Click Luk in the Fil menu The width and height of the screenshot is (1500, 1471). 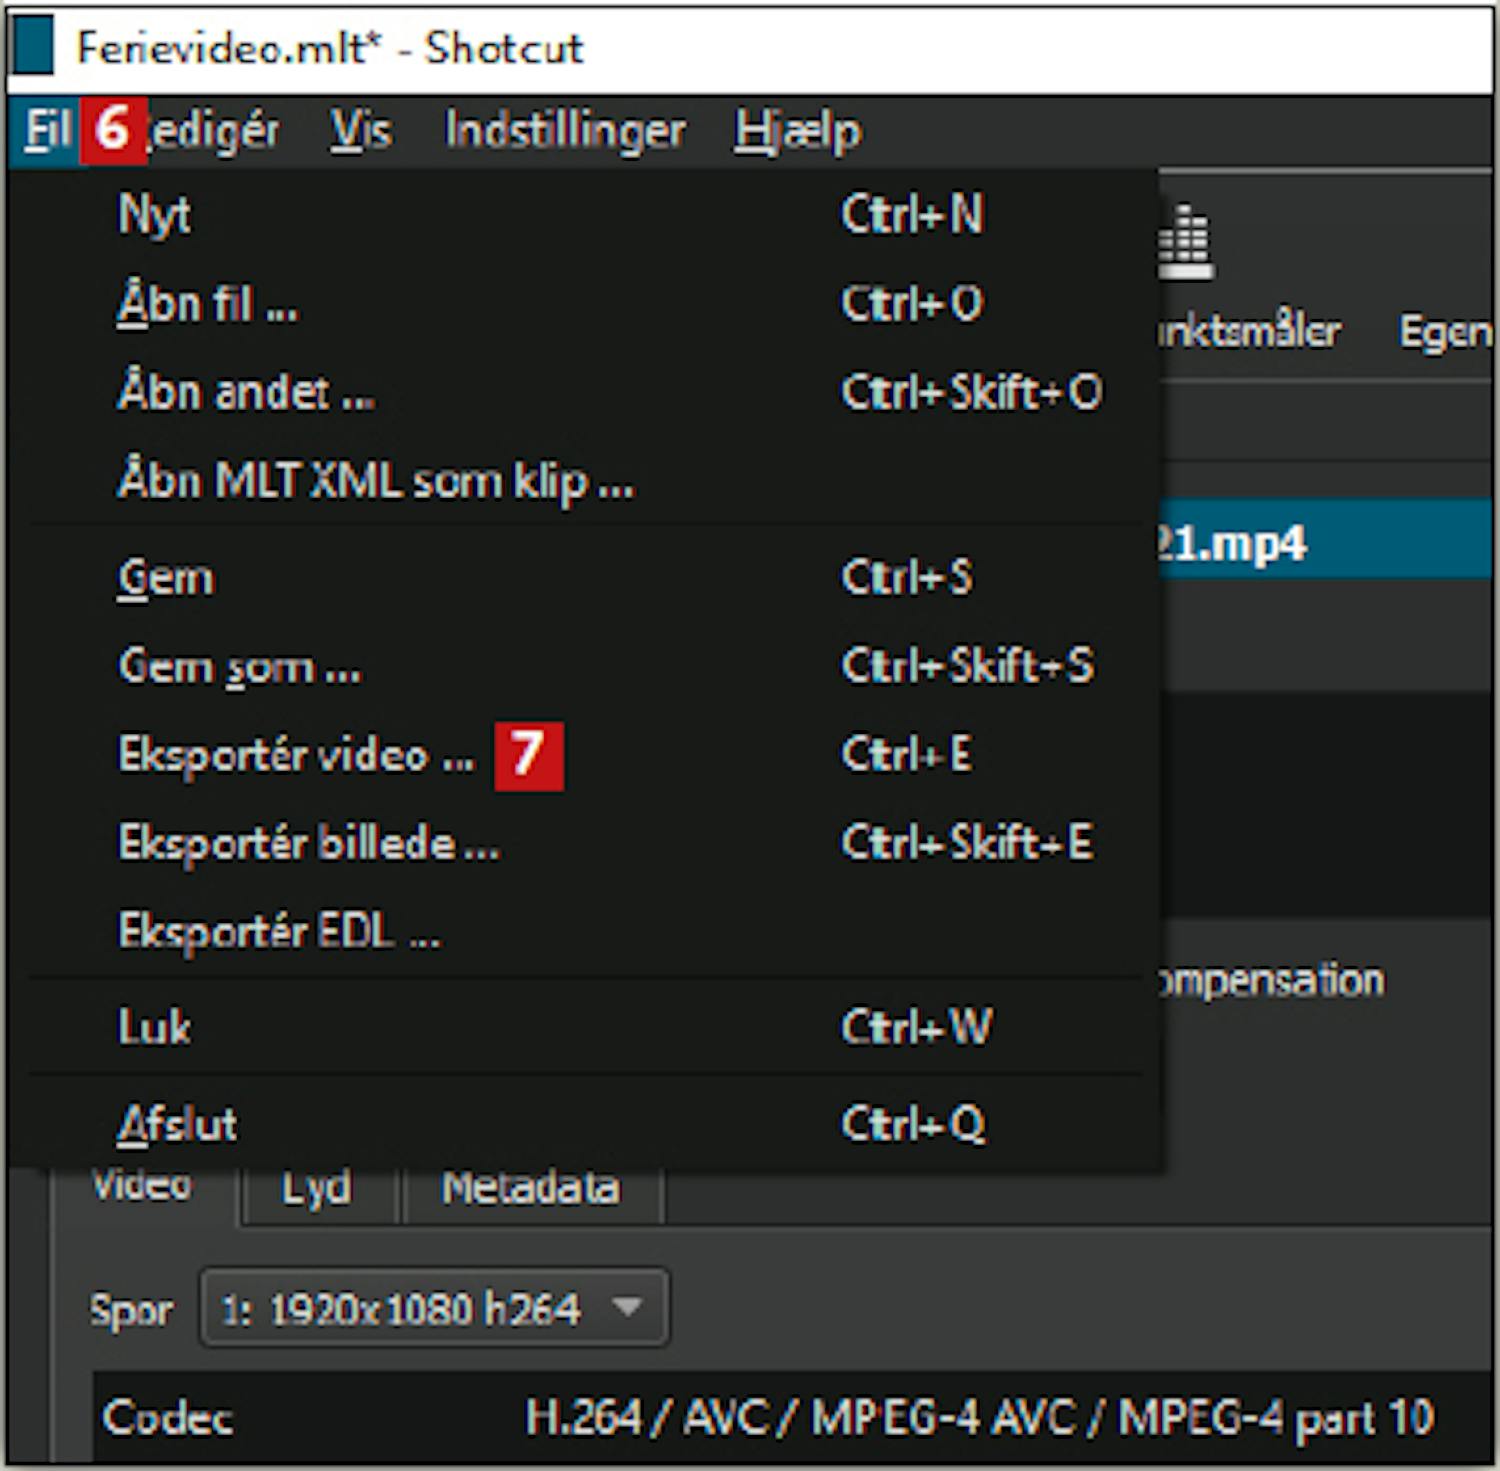585,1027
